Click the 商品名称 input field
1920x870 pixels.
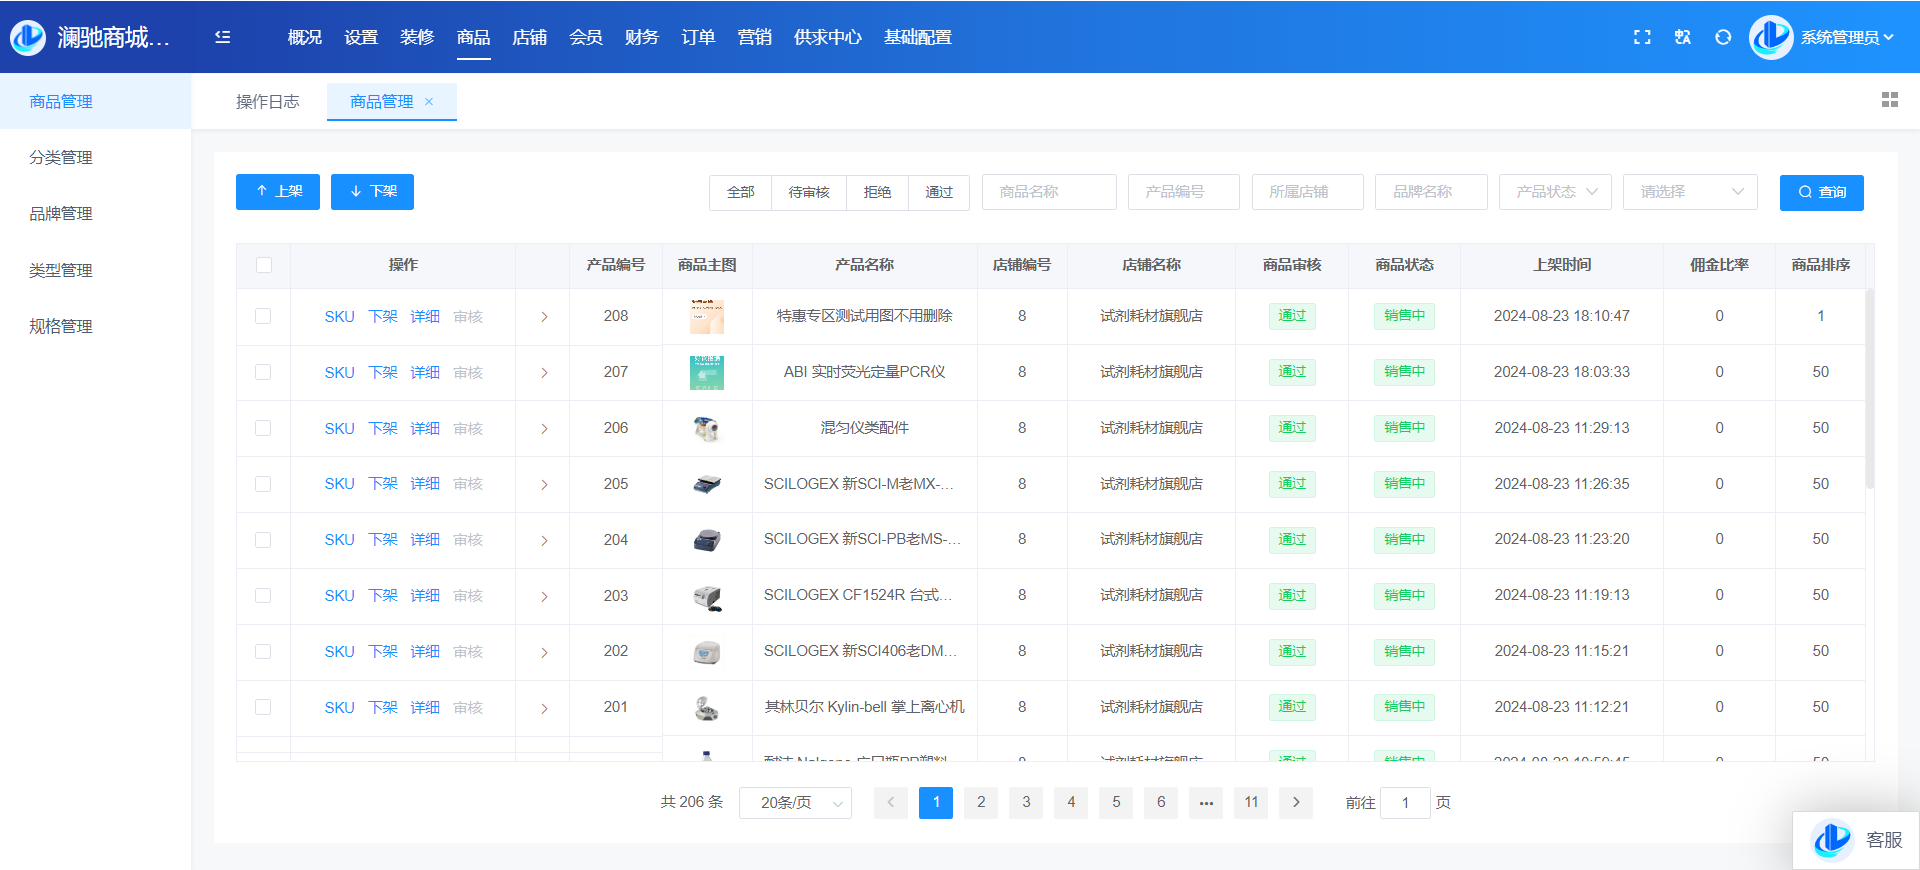click(1049, 192)
